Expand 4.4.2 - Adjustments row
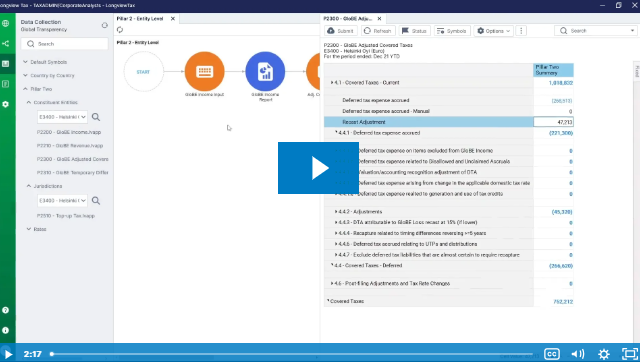Screen dimensions: 640x362 tap(336, 212)
